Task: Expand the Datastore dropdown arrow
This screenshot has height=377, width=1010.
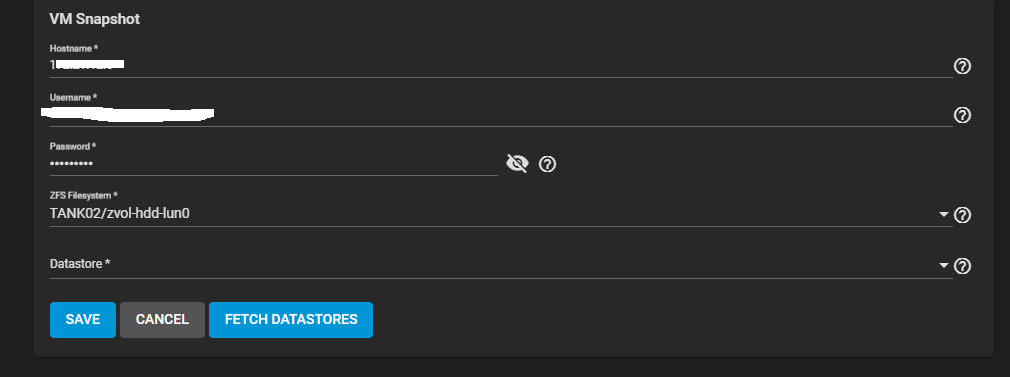Action: click(944, 266)
